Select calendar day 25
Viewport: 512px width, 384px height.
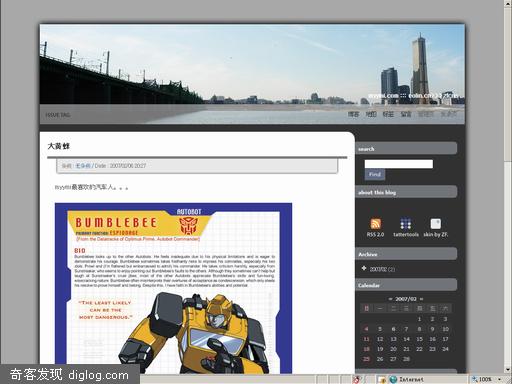[366, 359]
